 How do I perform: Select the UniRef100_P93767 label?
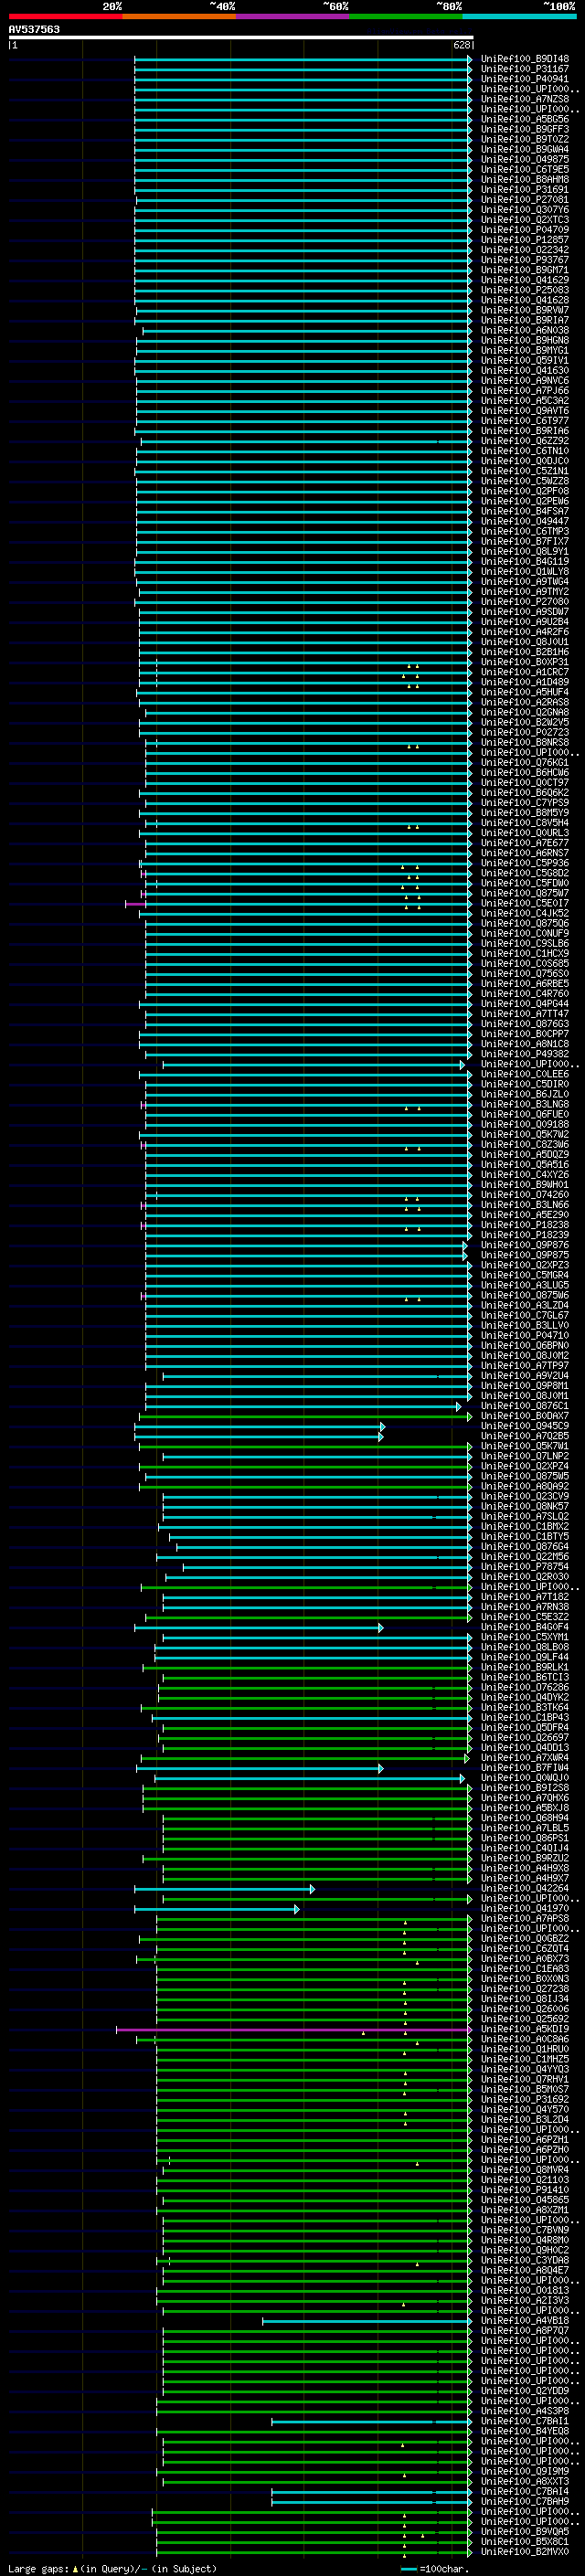525,260
